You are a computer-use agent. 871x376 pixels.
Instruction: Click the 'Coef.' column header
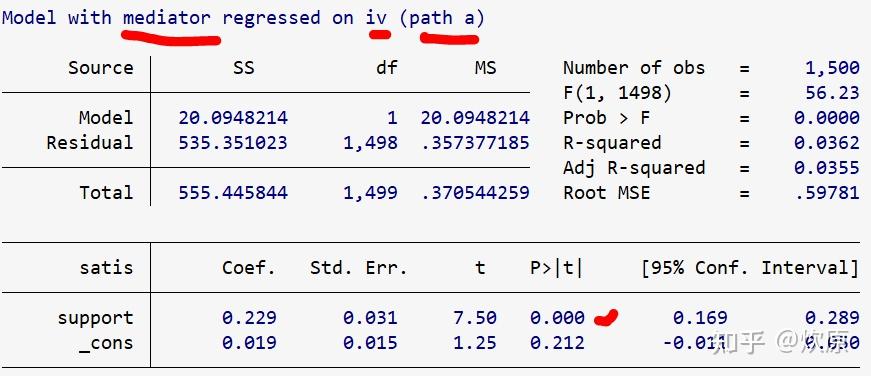249,268
